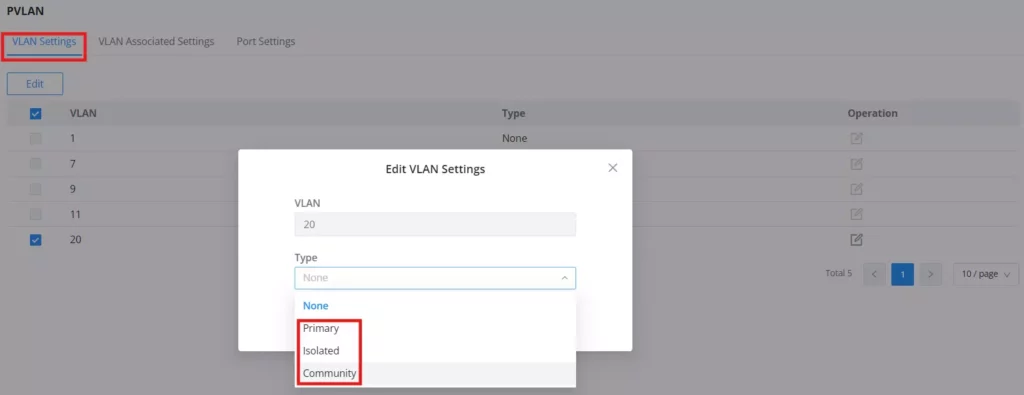
Task: Open the 10 / page size dropdown
Action: tap(985, 274)
